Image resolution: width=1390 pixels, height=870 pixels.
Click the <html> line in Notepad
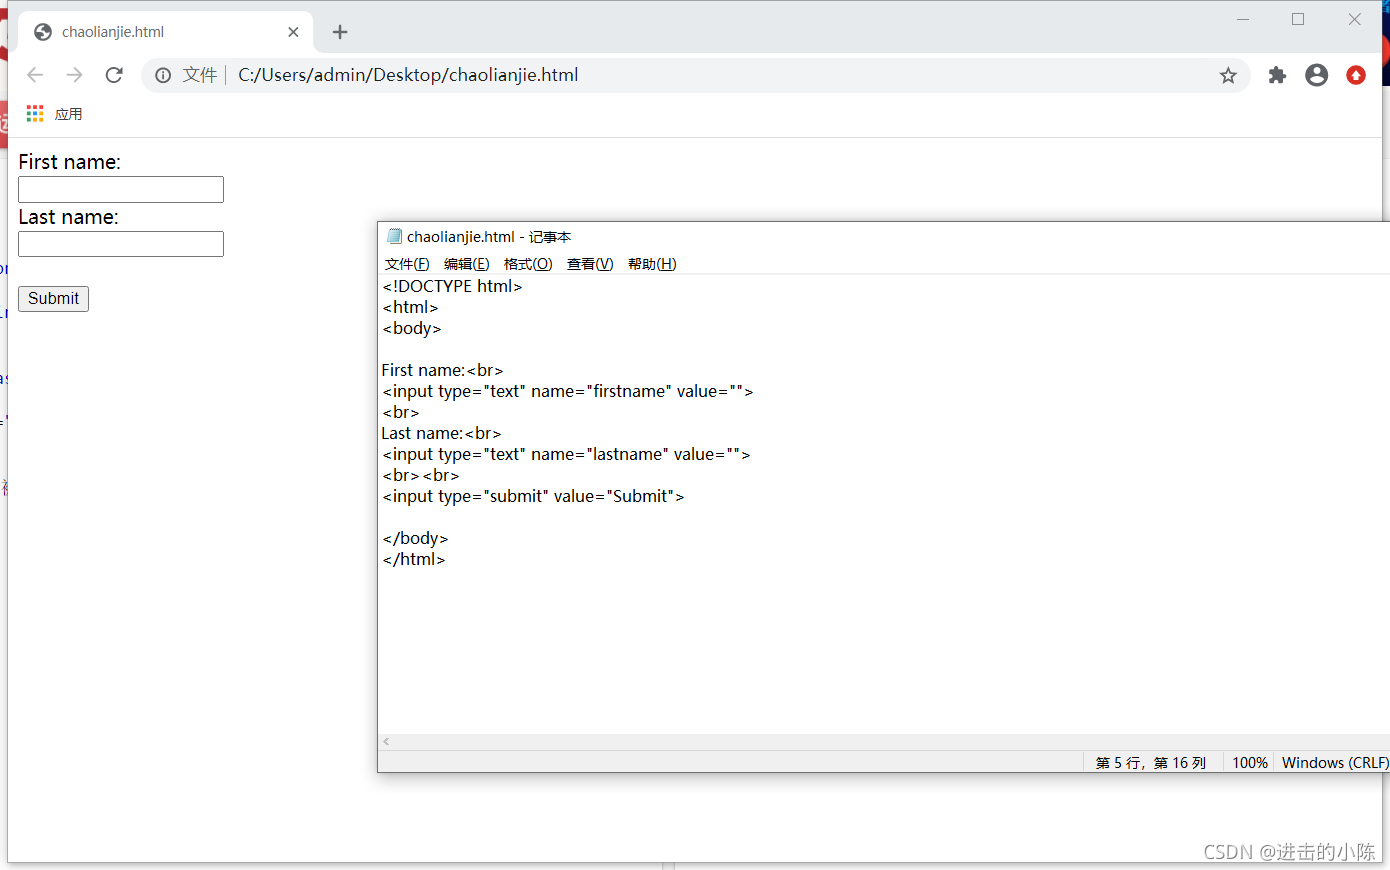410,307
